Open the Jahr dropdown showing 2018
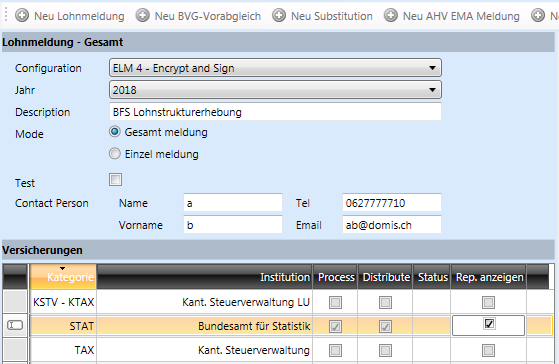This screenshot has height=364, width=559. coord(275,90)
